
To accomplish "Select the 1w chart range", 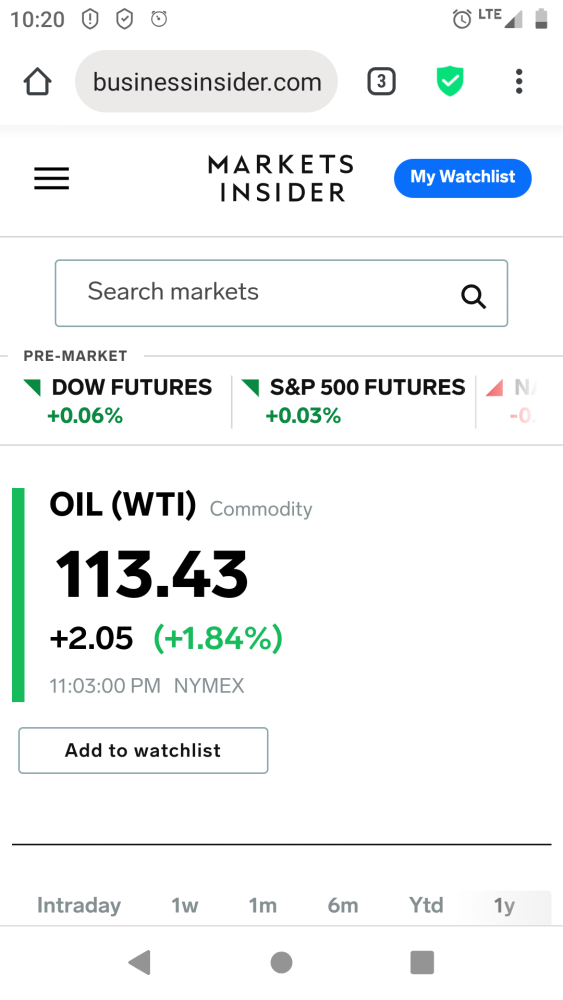I will point(185,905).
